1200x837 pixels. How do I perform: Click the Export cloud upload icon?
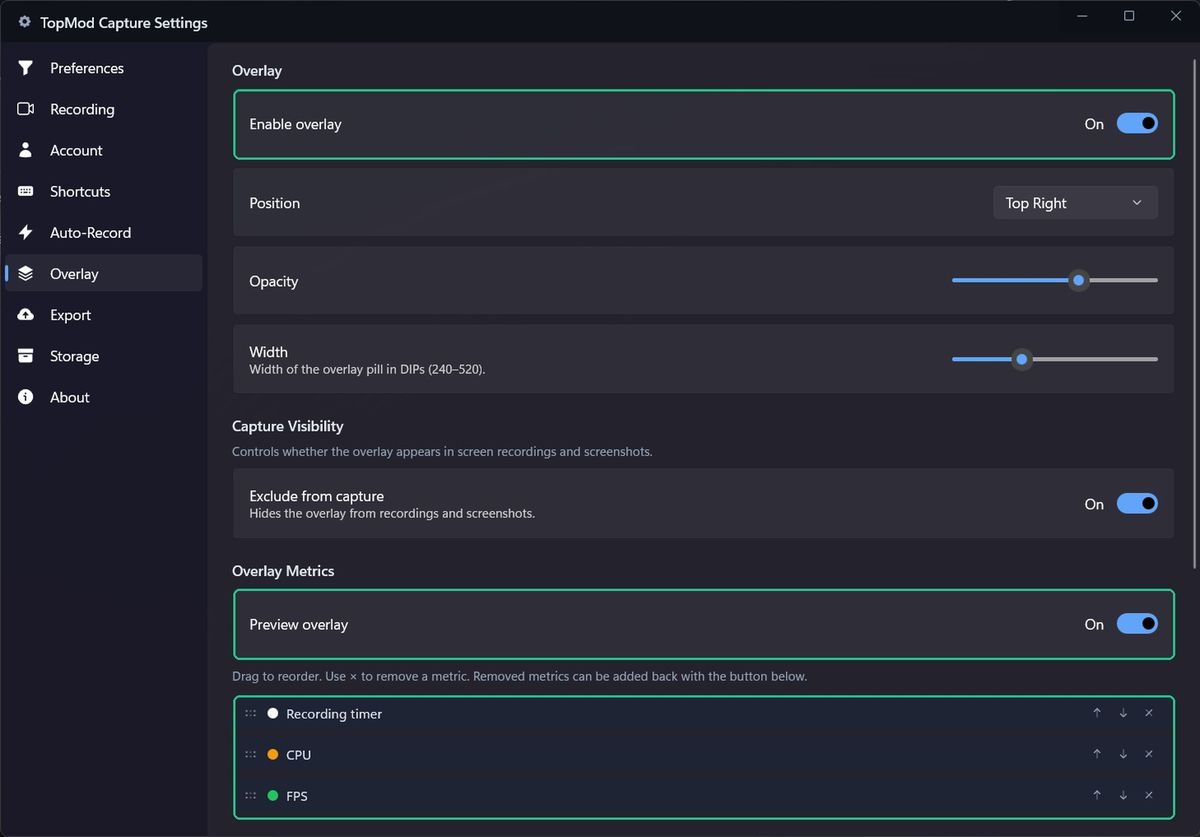[26, 315]
